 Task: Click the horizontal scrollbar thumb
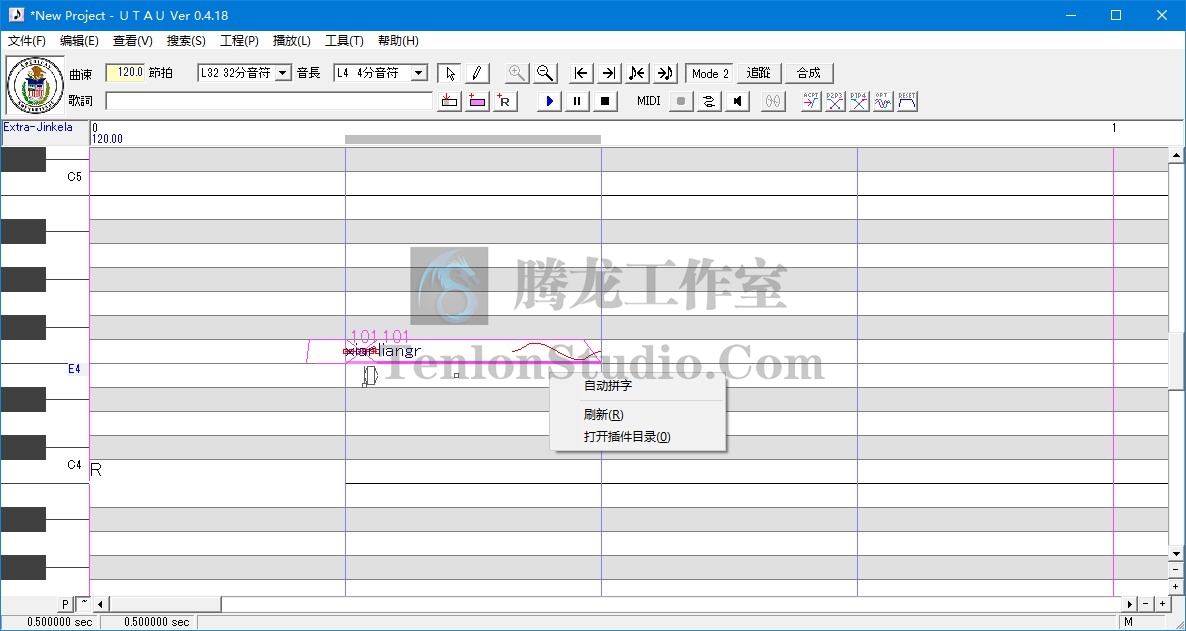165,604
